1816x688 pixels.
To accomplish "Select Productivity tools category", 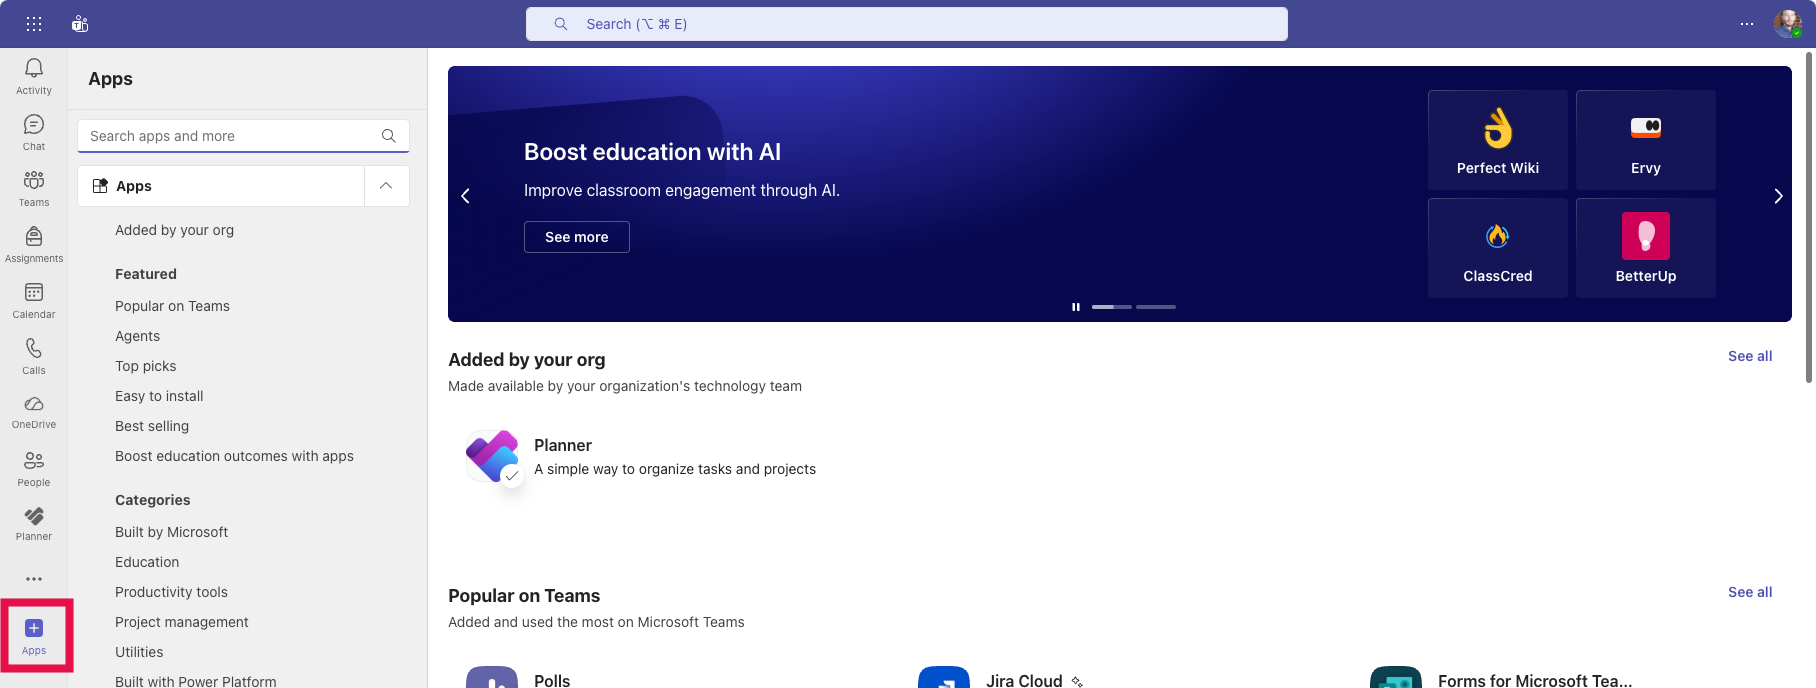I will pos(171,592).
